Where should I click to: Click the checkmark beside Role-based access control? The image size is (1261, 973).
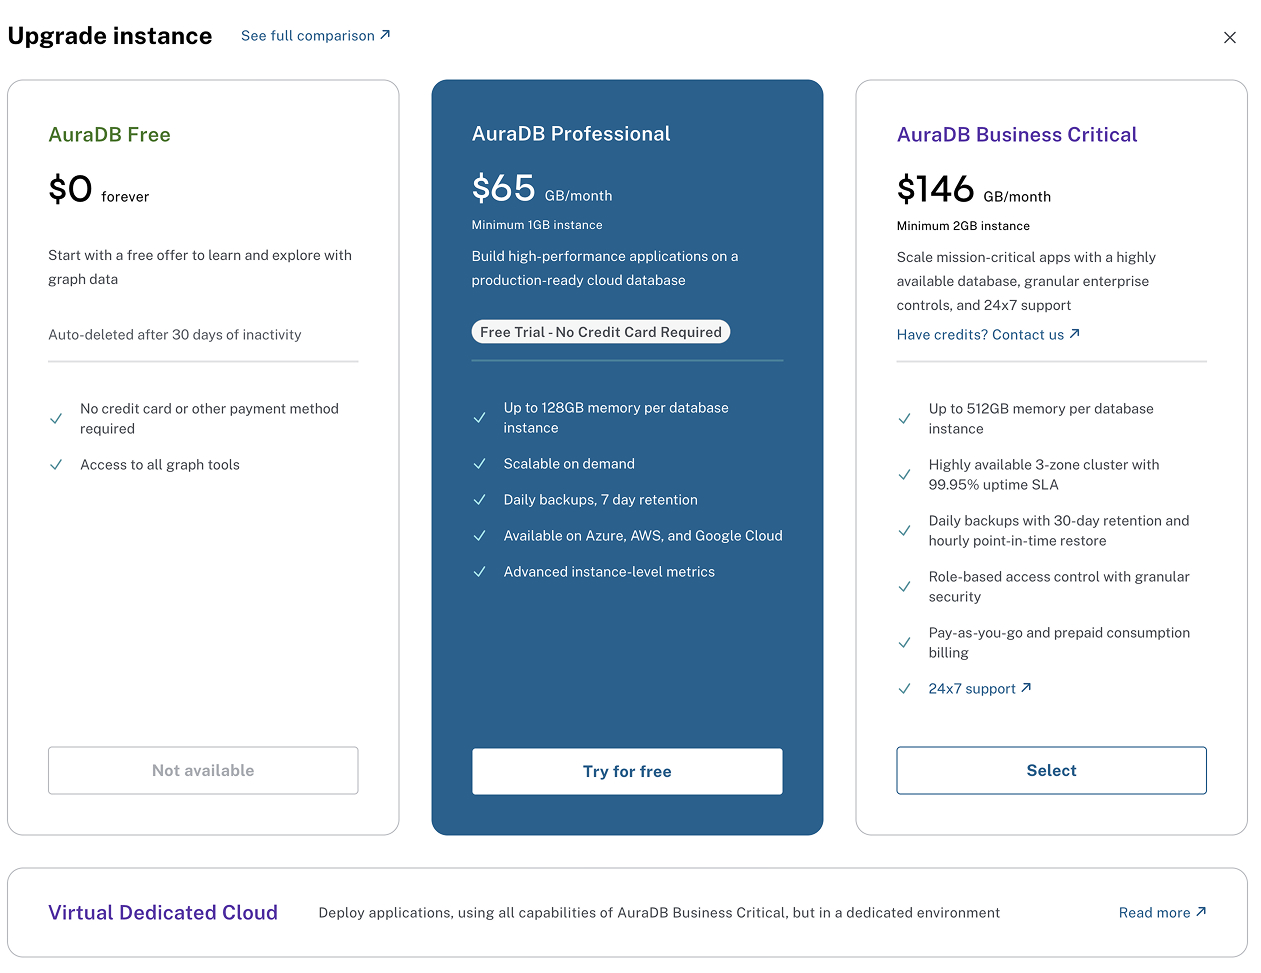click(x=904, y=586)
